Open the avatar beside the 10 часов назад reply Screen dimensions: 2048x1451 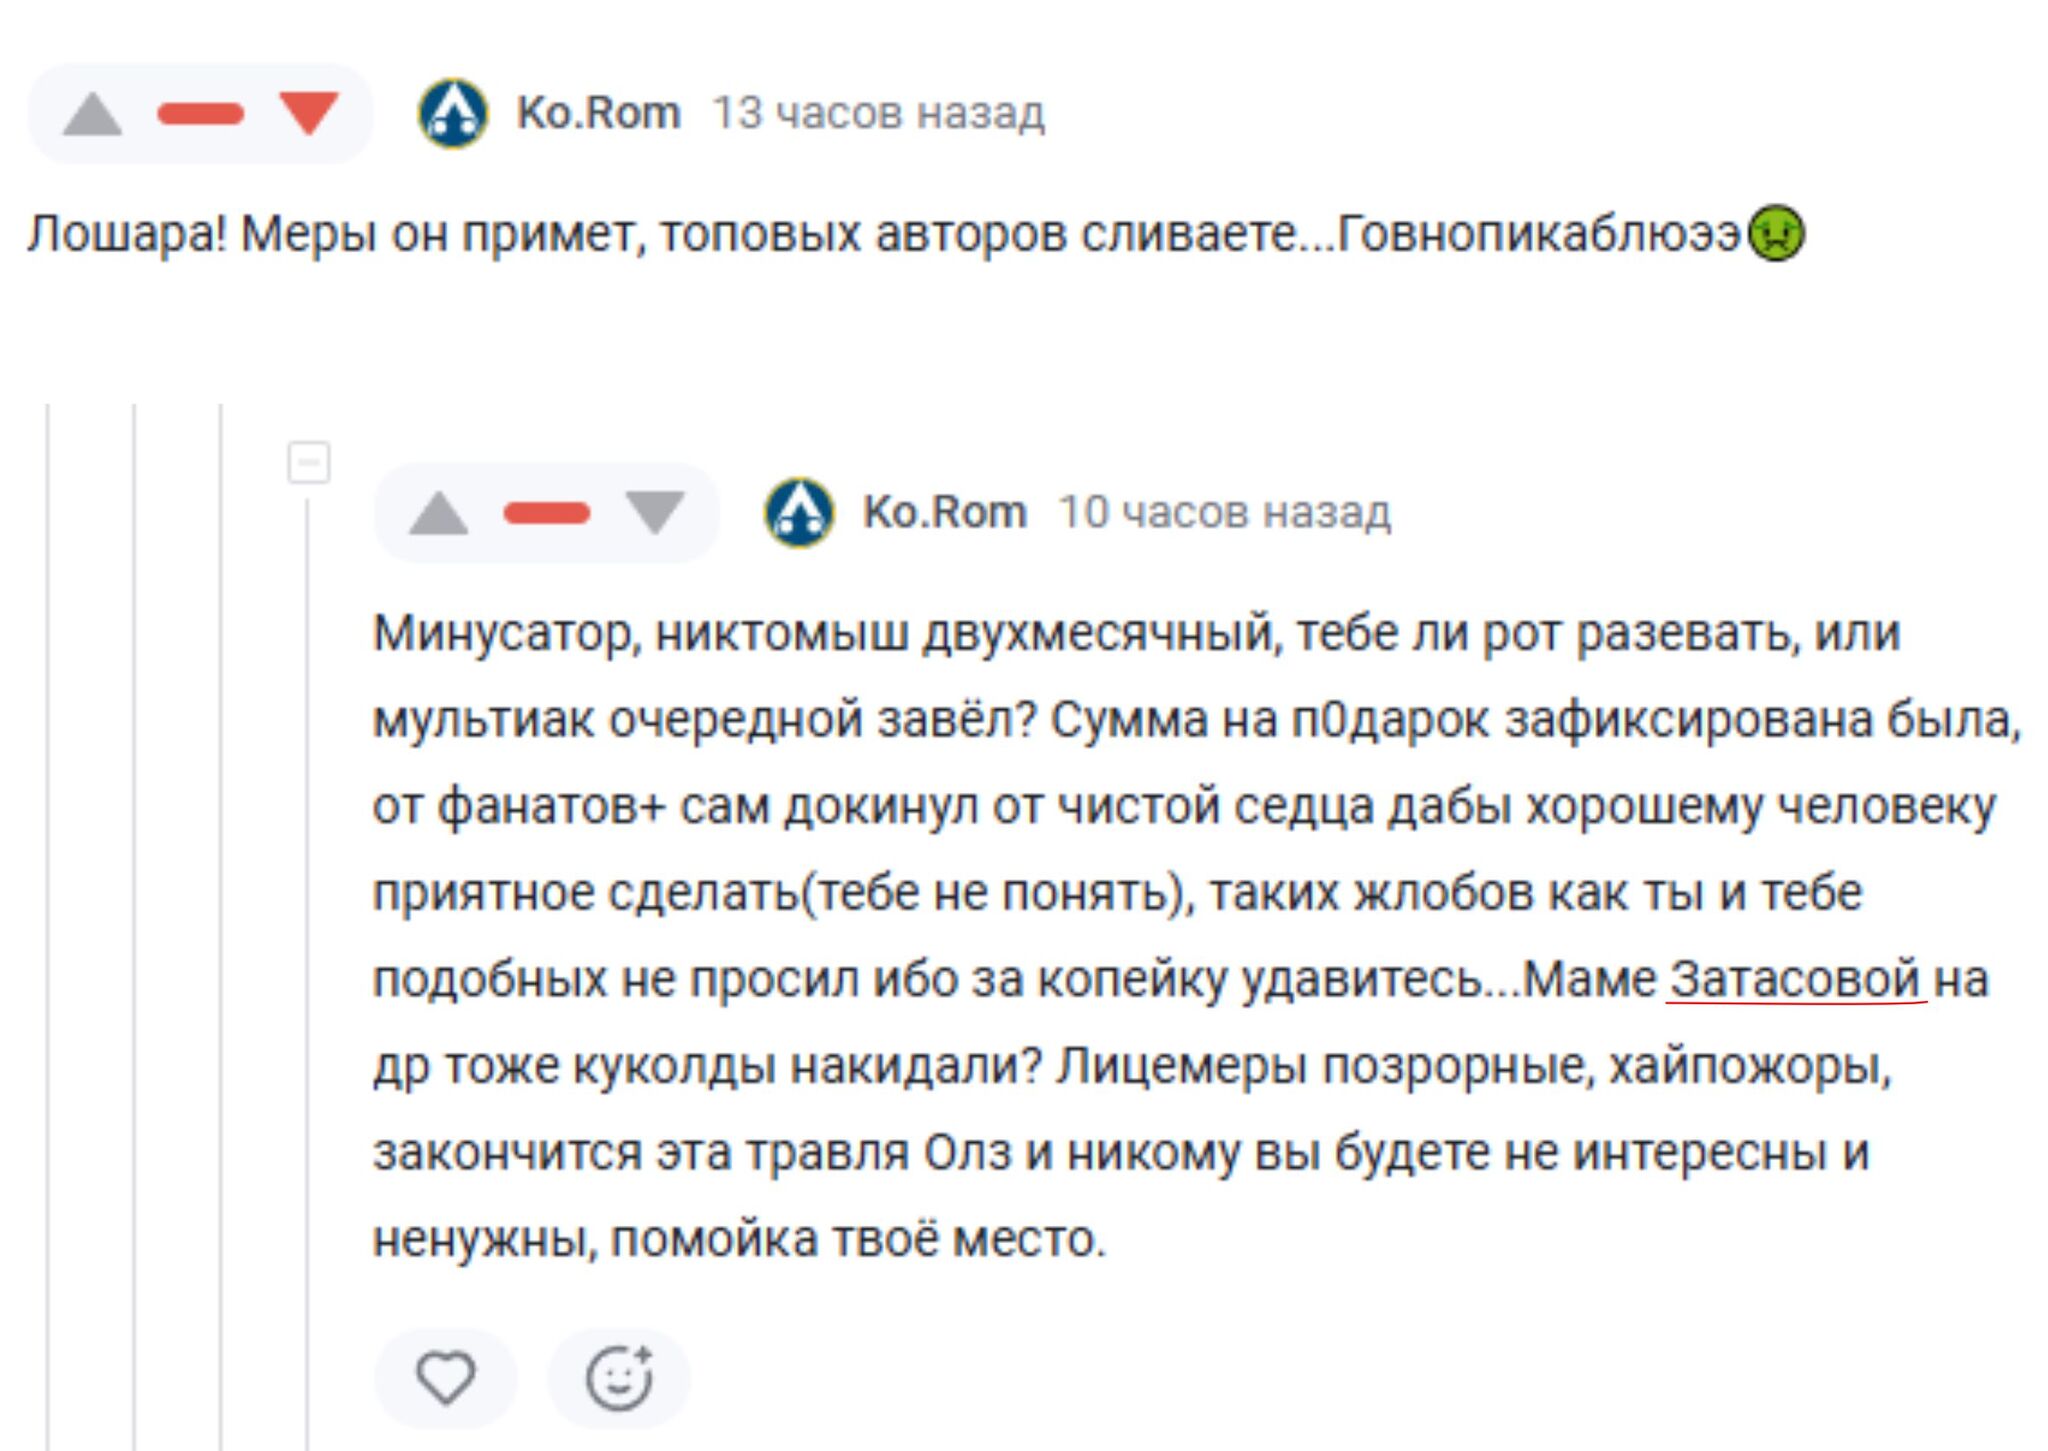[799, 512]
